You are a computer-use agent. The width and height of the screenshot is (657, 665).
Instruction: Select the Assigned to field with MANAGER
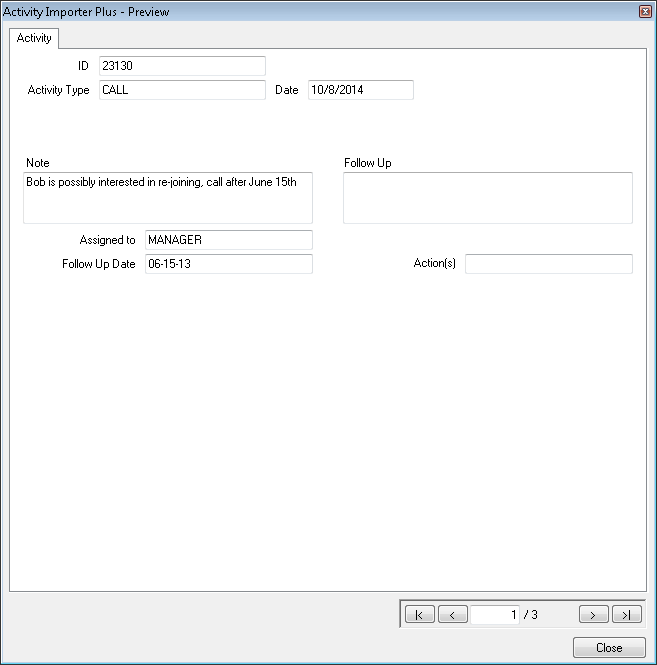(x=228, y=240)
